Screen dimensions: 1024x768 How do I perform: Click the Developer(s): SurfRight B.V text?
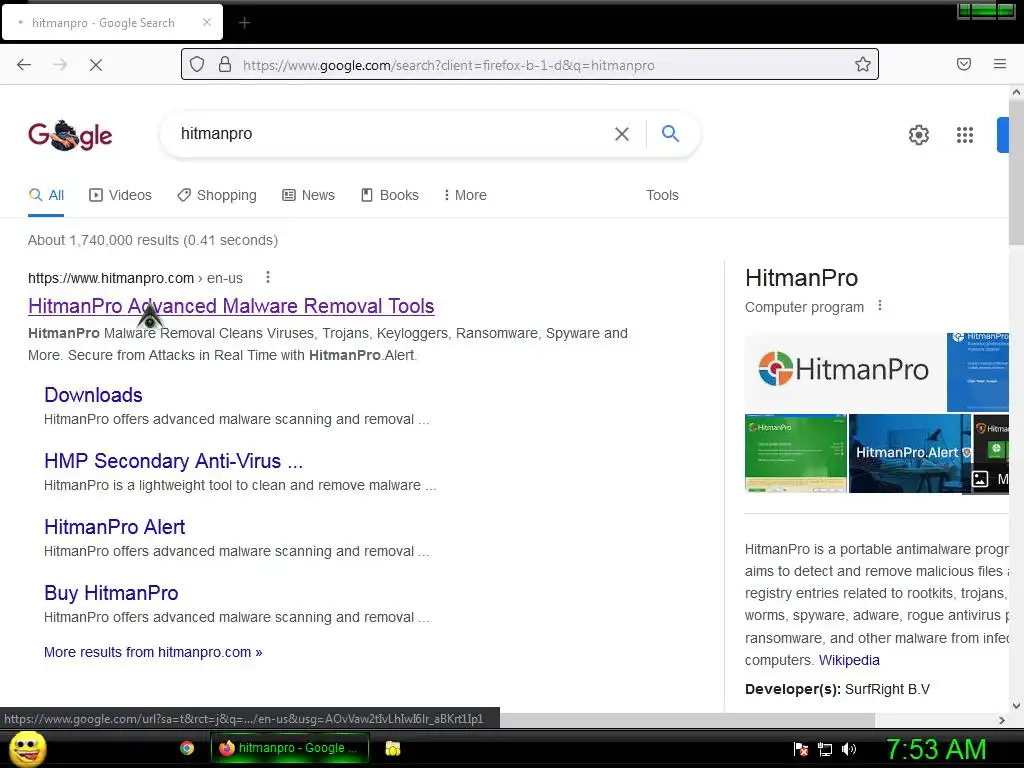[837, 690]
